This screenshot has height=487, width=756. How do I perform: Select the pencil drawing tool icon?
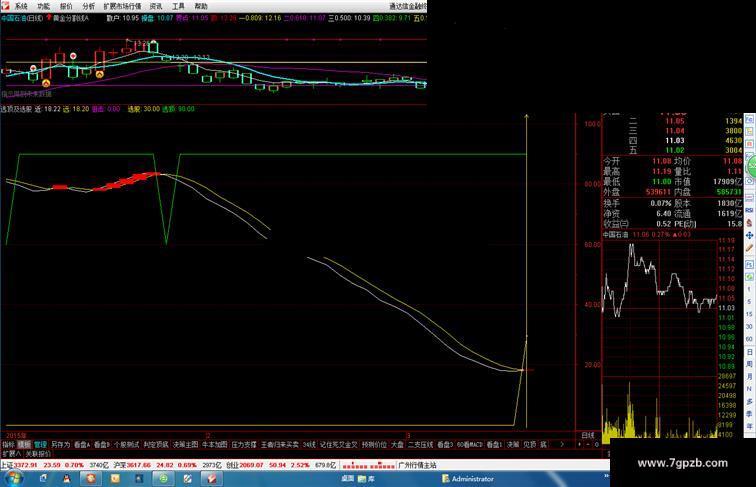point(749,248)
